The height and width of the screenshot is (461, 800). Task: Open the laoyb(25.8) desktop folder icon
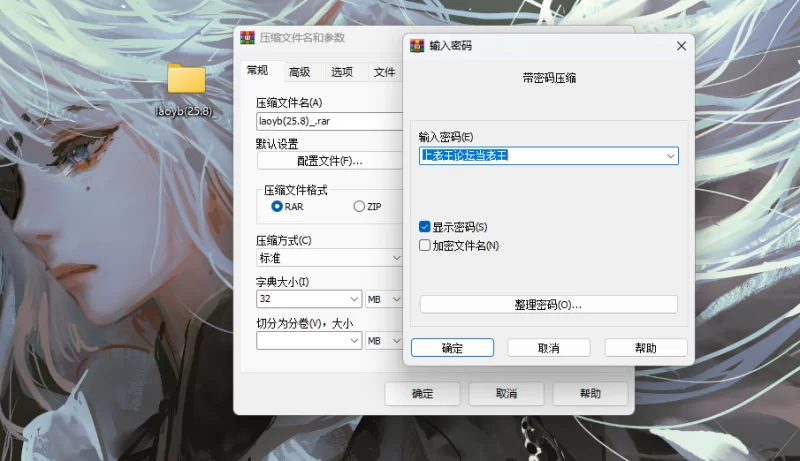tap(186, 79)
